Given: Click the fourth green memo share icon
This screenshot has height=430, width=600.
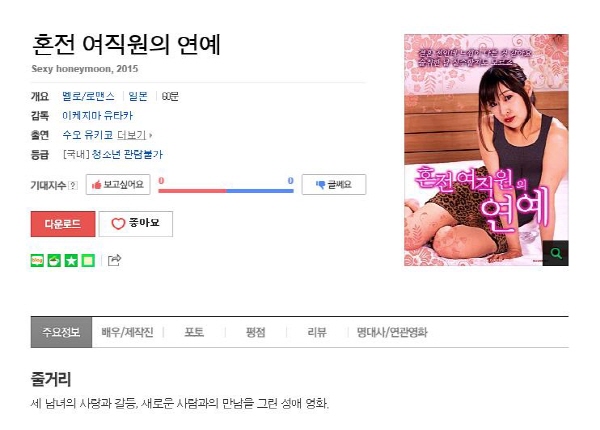Looking at the screenshot, I should pos(88,260).
